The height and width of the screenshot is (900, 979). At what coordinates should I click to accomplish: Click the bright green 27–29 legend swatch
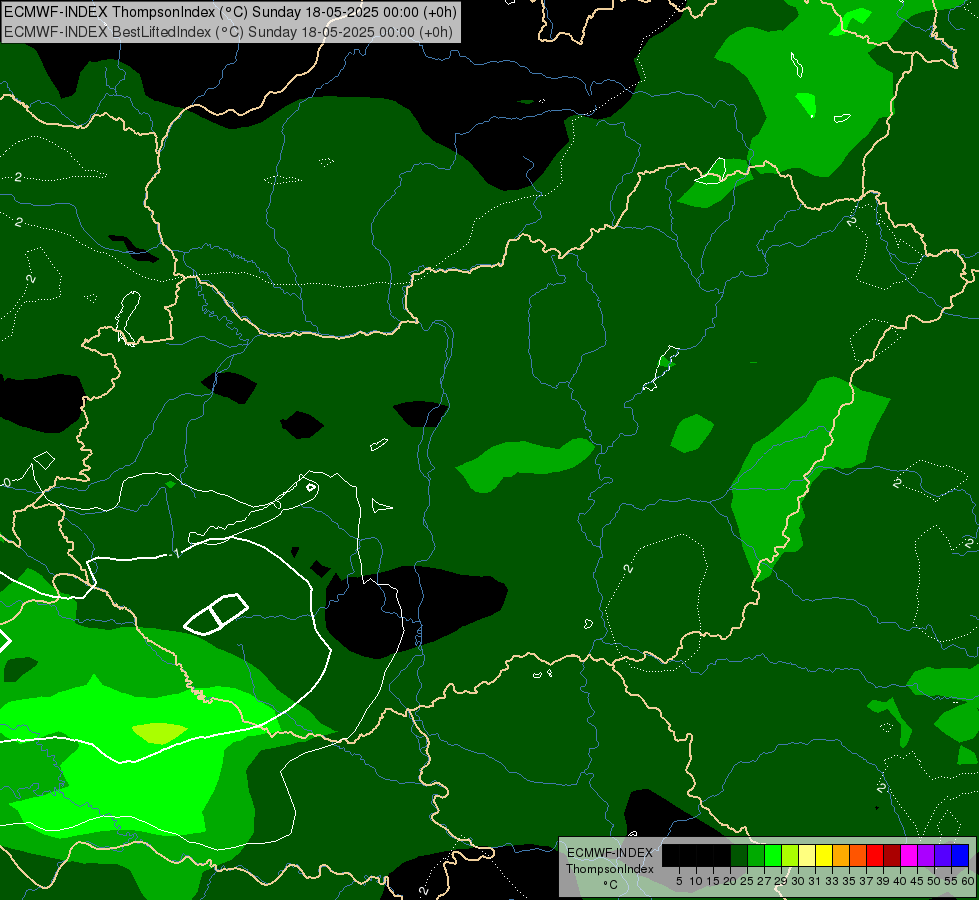773,855
